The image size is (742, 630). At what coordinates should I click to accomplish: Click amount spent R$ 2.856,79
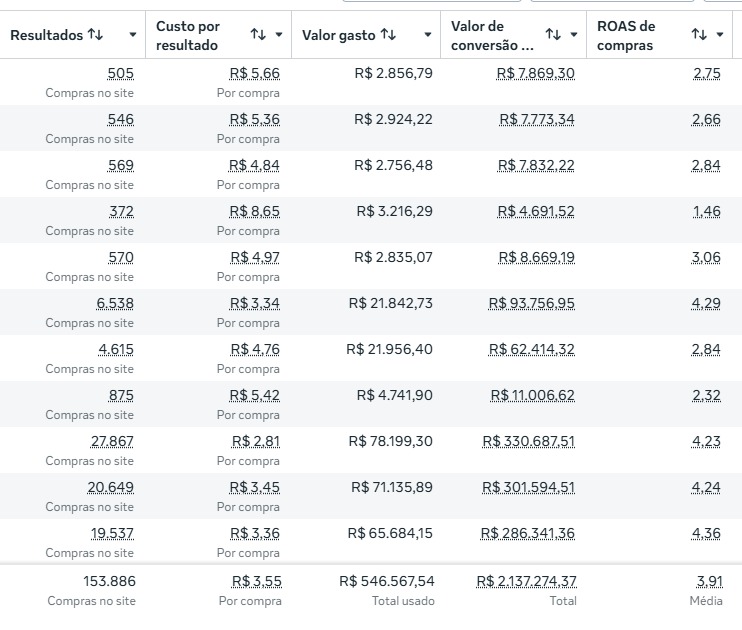pos(394,73)
